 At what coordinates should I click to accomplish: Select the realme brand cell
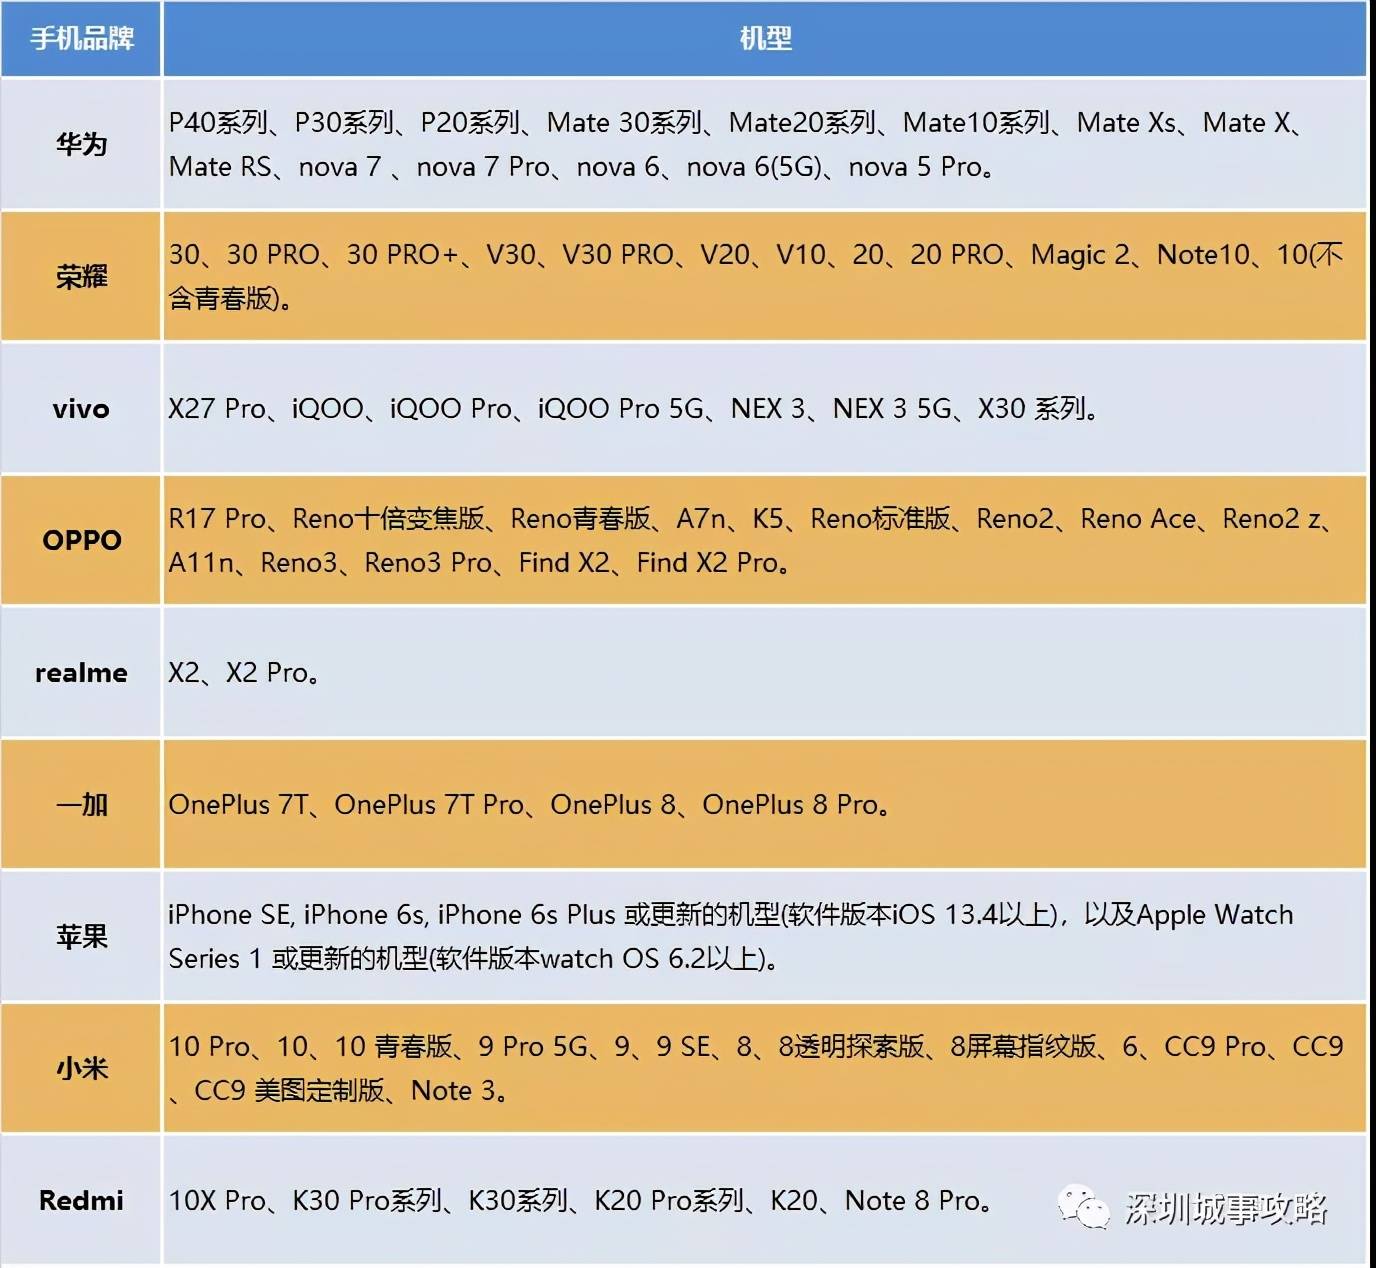coord(81,673)
